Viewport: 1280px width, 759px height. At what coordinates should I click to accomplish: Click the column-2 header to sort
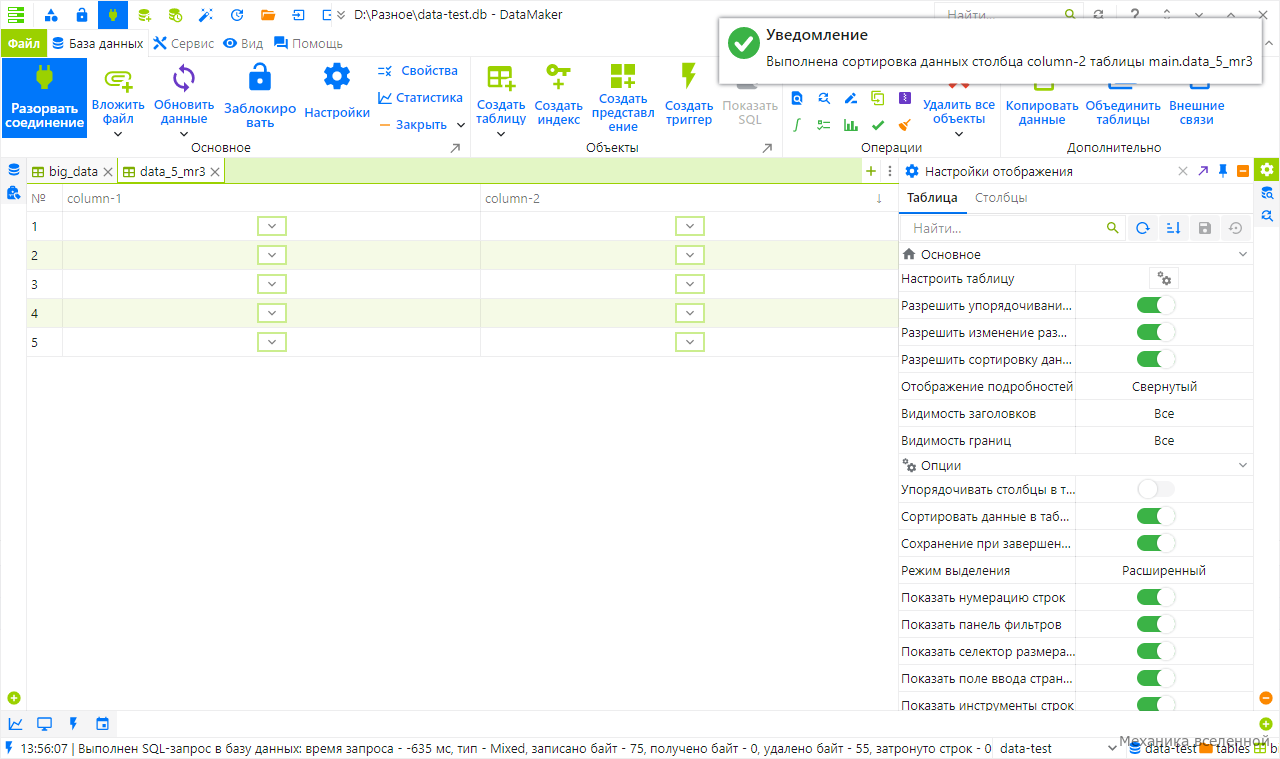pyautogui.click(x=688, y=198)
